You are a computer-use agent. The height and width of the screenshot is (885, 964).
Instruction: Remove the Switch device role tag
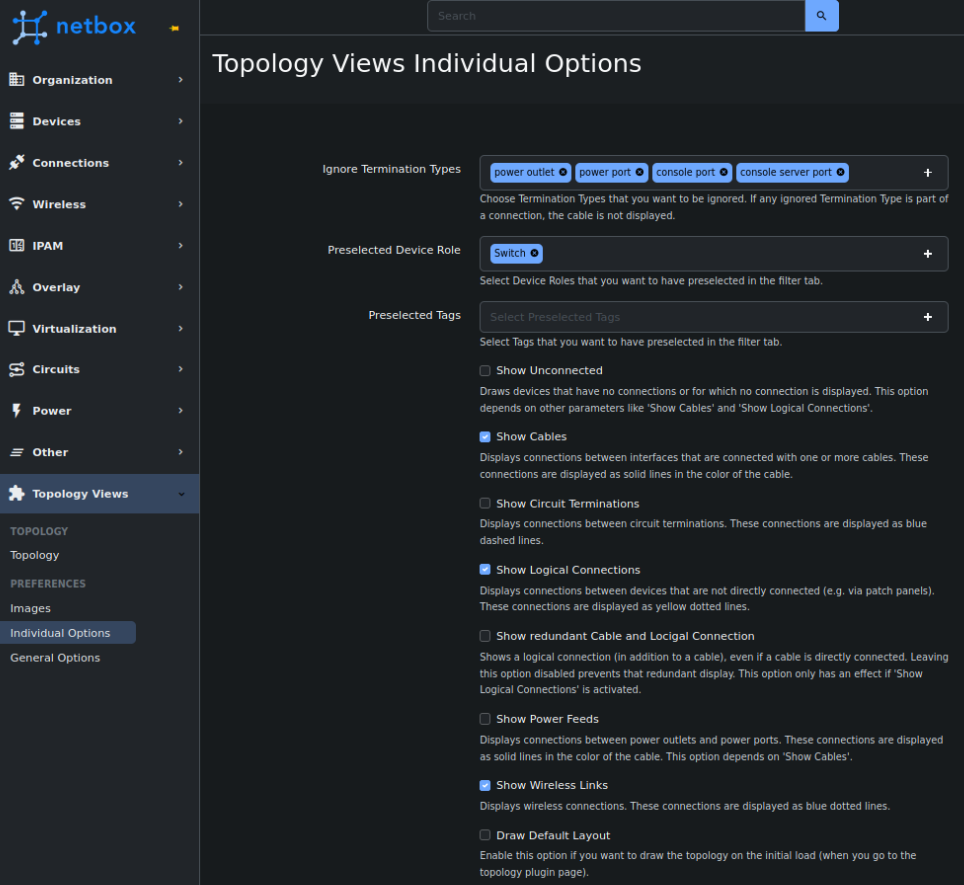[536, 253]
